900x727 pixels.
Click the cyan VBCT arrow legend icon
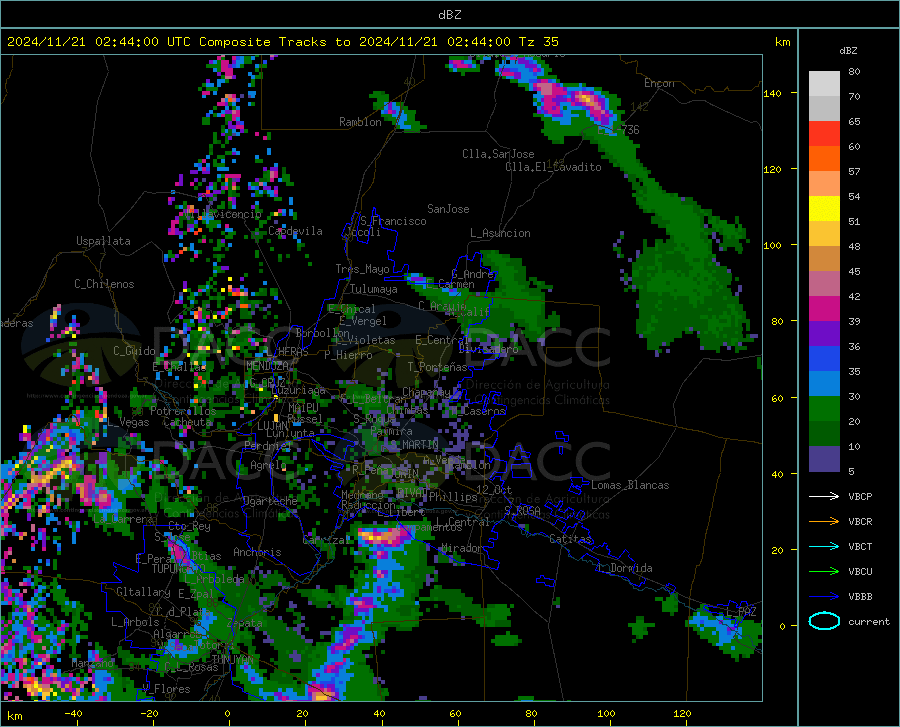(x=824, y=546)
